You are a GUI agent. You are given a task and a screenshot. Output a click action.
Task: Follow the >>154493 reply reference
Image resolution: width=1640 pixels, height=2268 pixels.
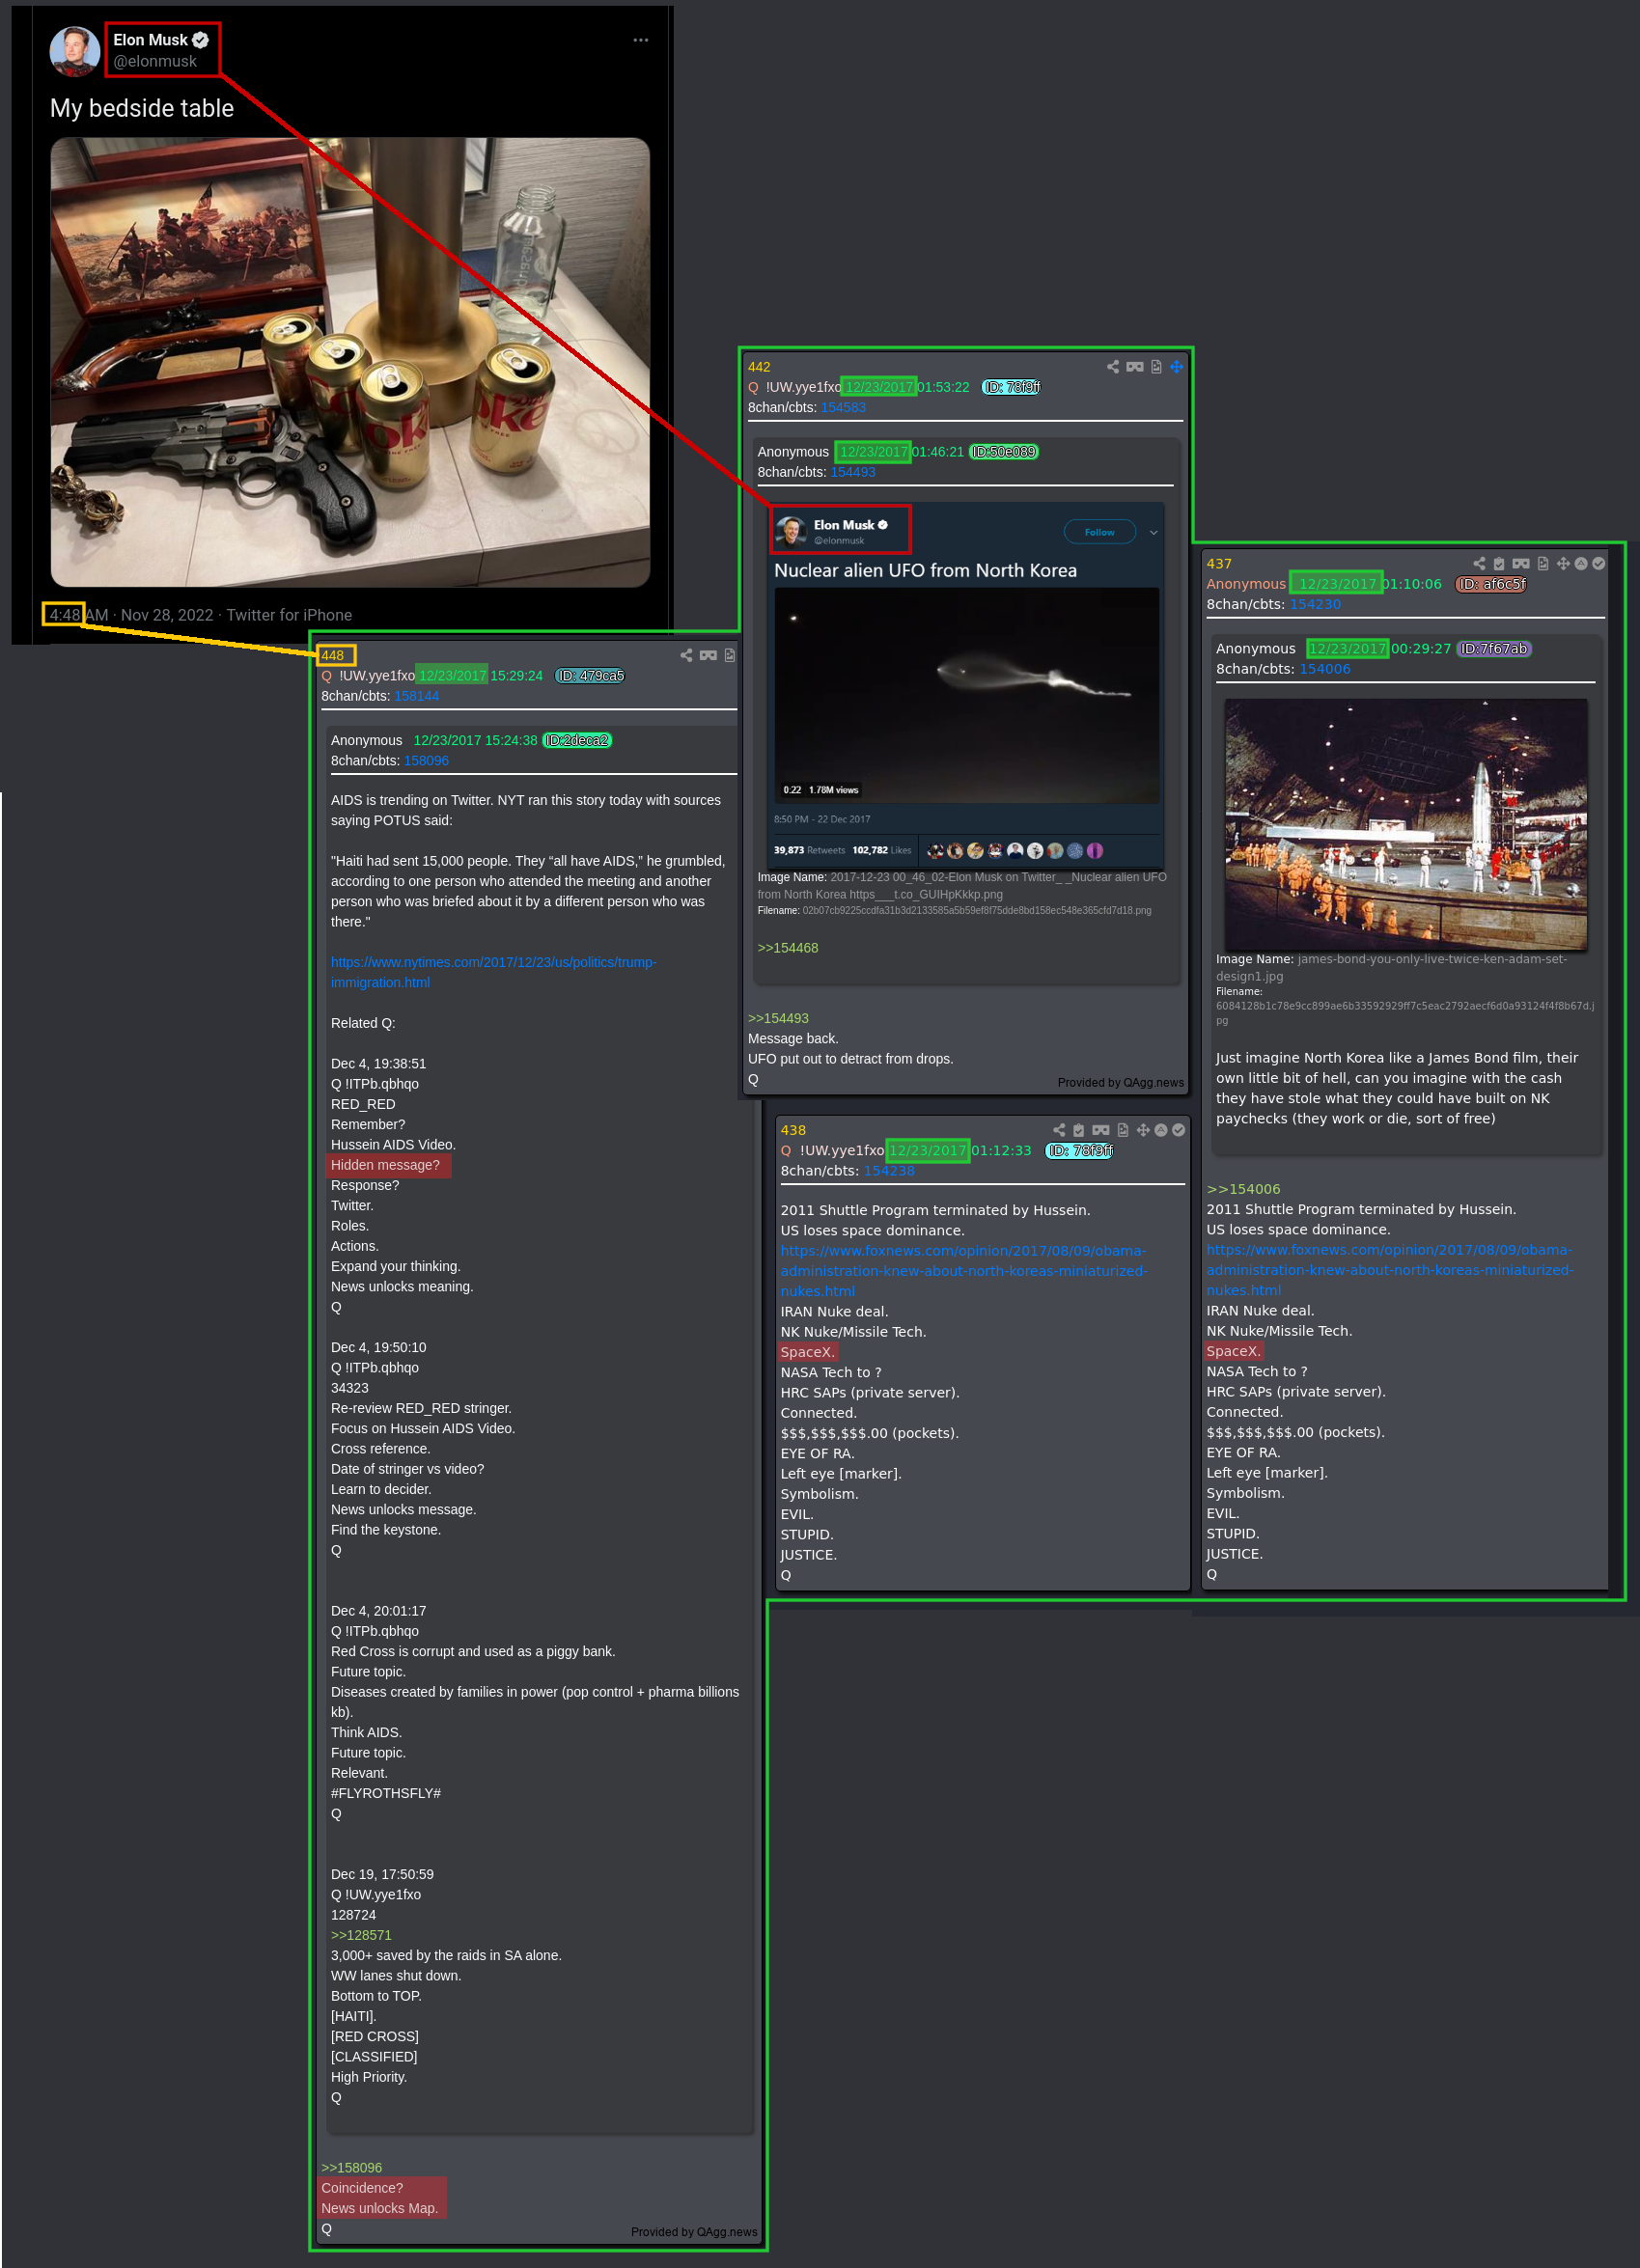point(778,1018)
